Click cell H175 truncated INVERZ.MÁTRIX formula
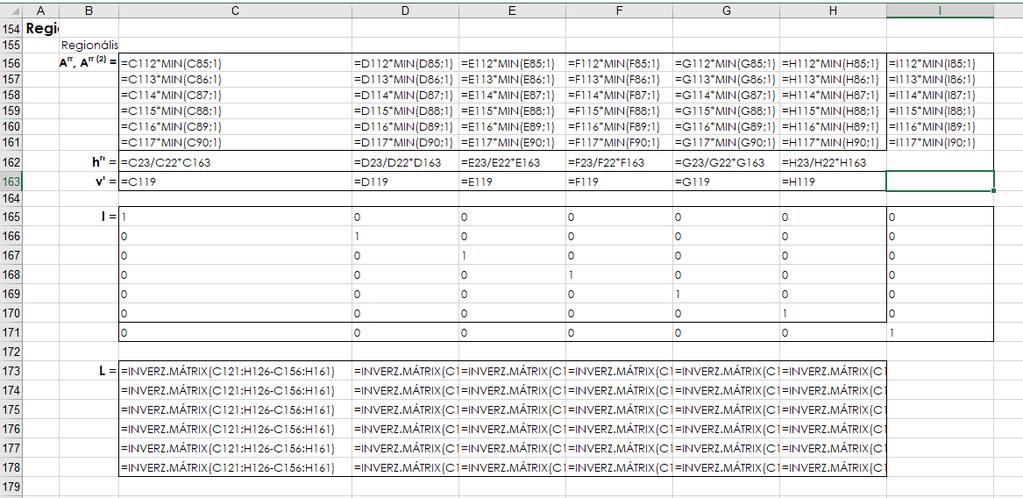 point(832,409)
